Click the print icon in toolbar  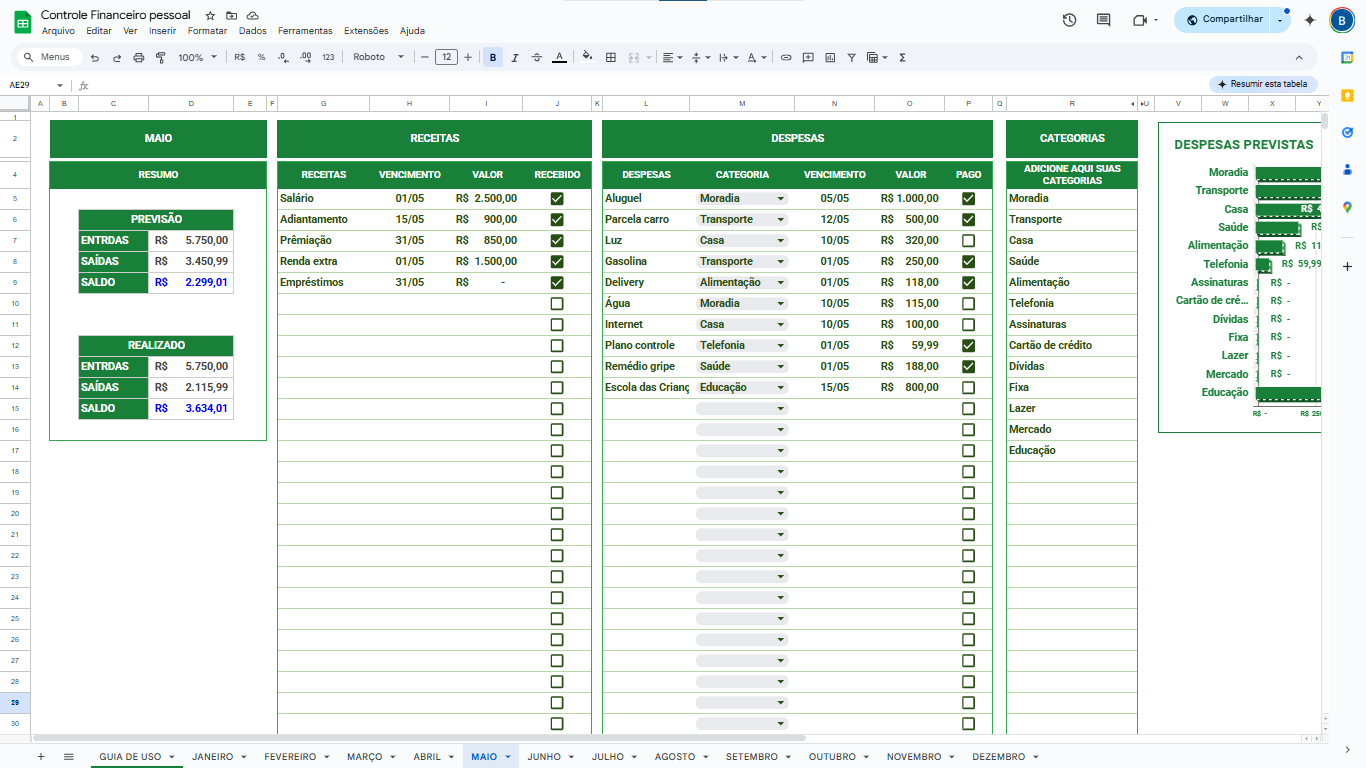(x=139, y=58)
